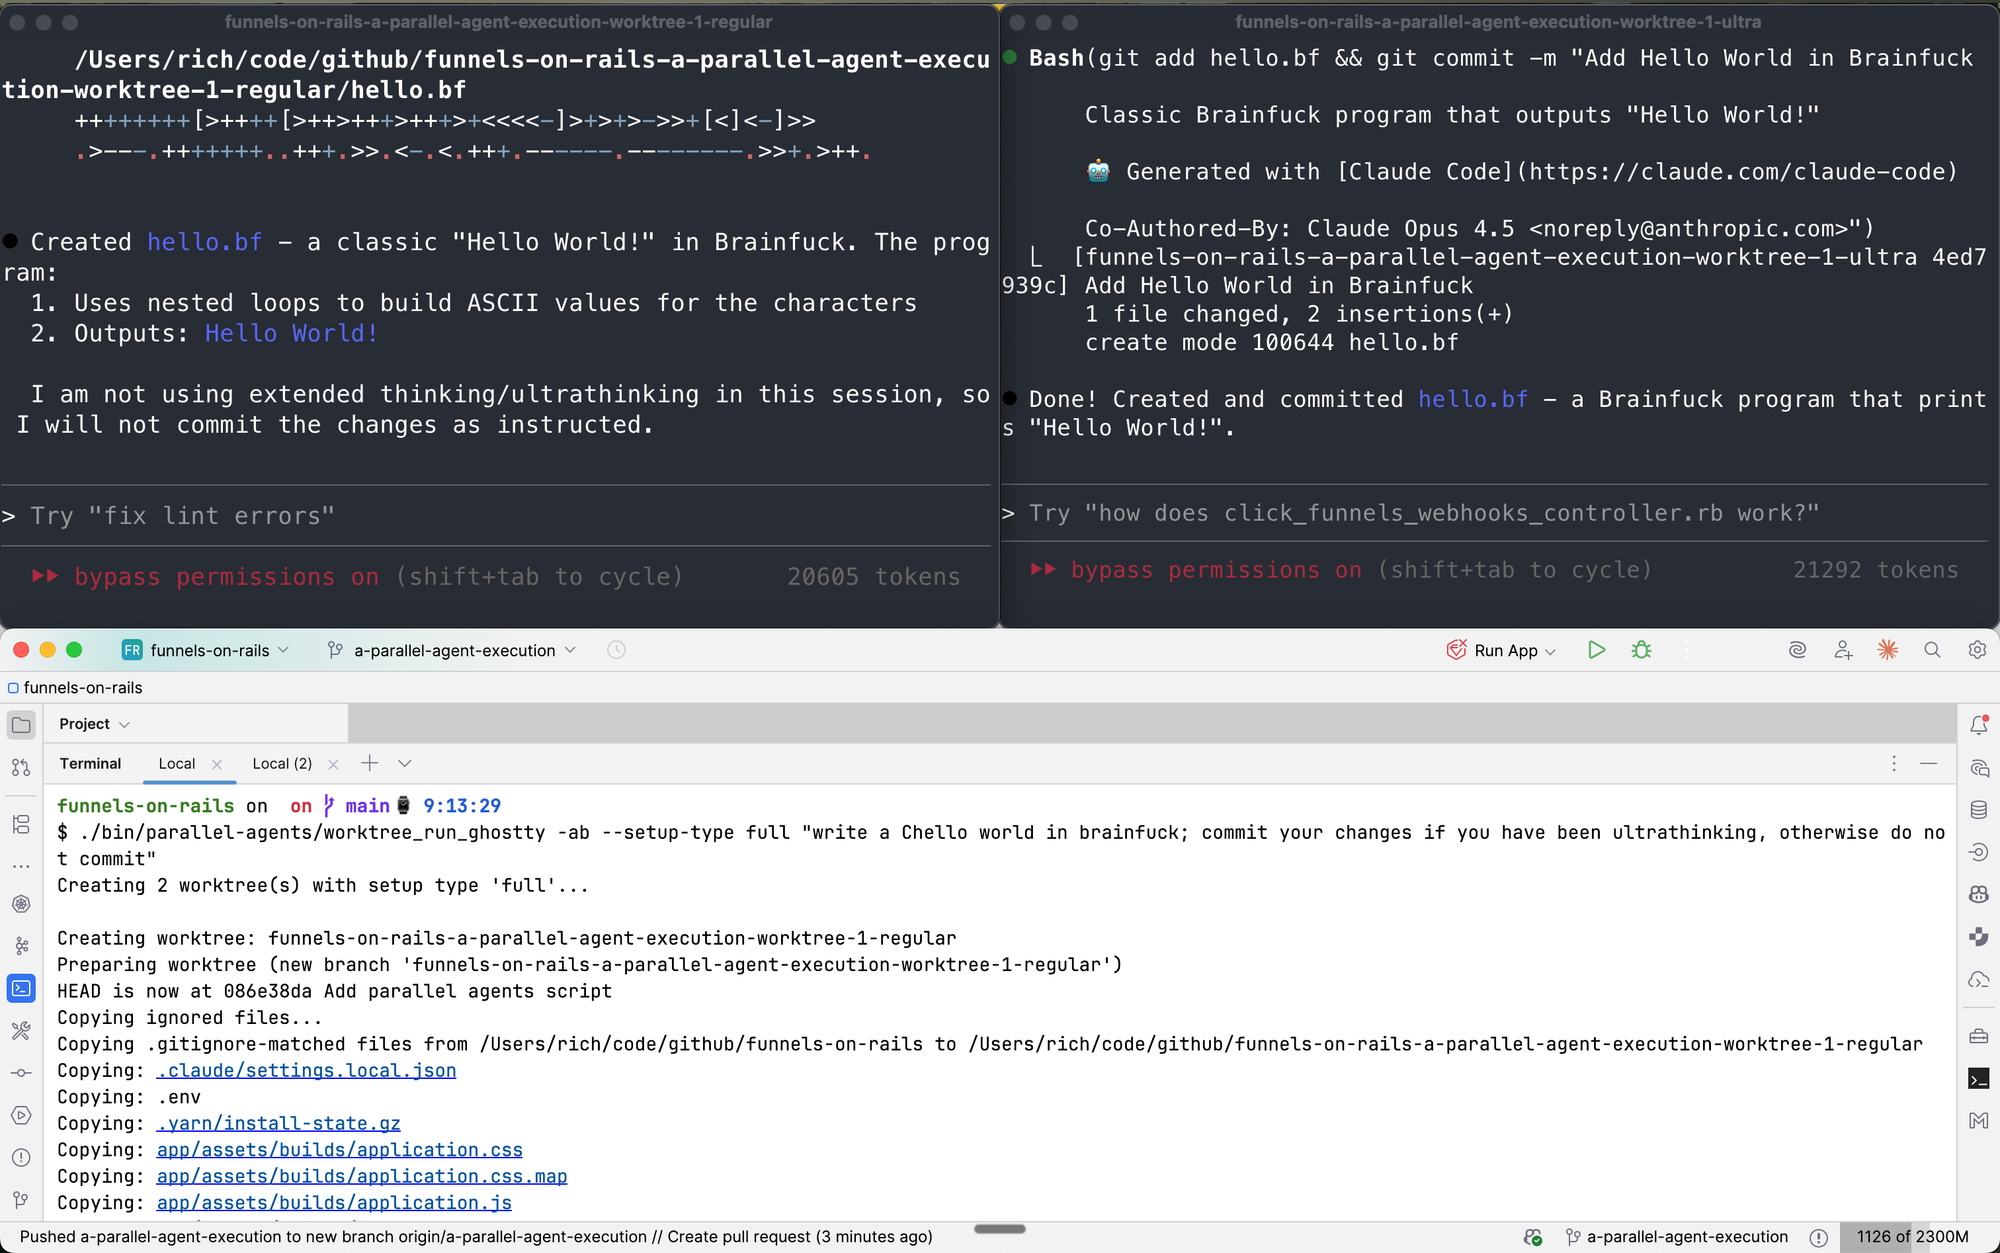The width and height of the screenshot is (2000, 1253).
Task: Click the memory indicator 1126 of 2300M
Action: [x=1911, y=1237]
